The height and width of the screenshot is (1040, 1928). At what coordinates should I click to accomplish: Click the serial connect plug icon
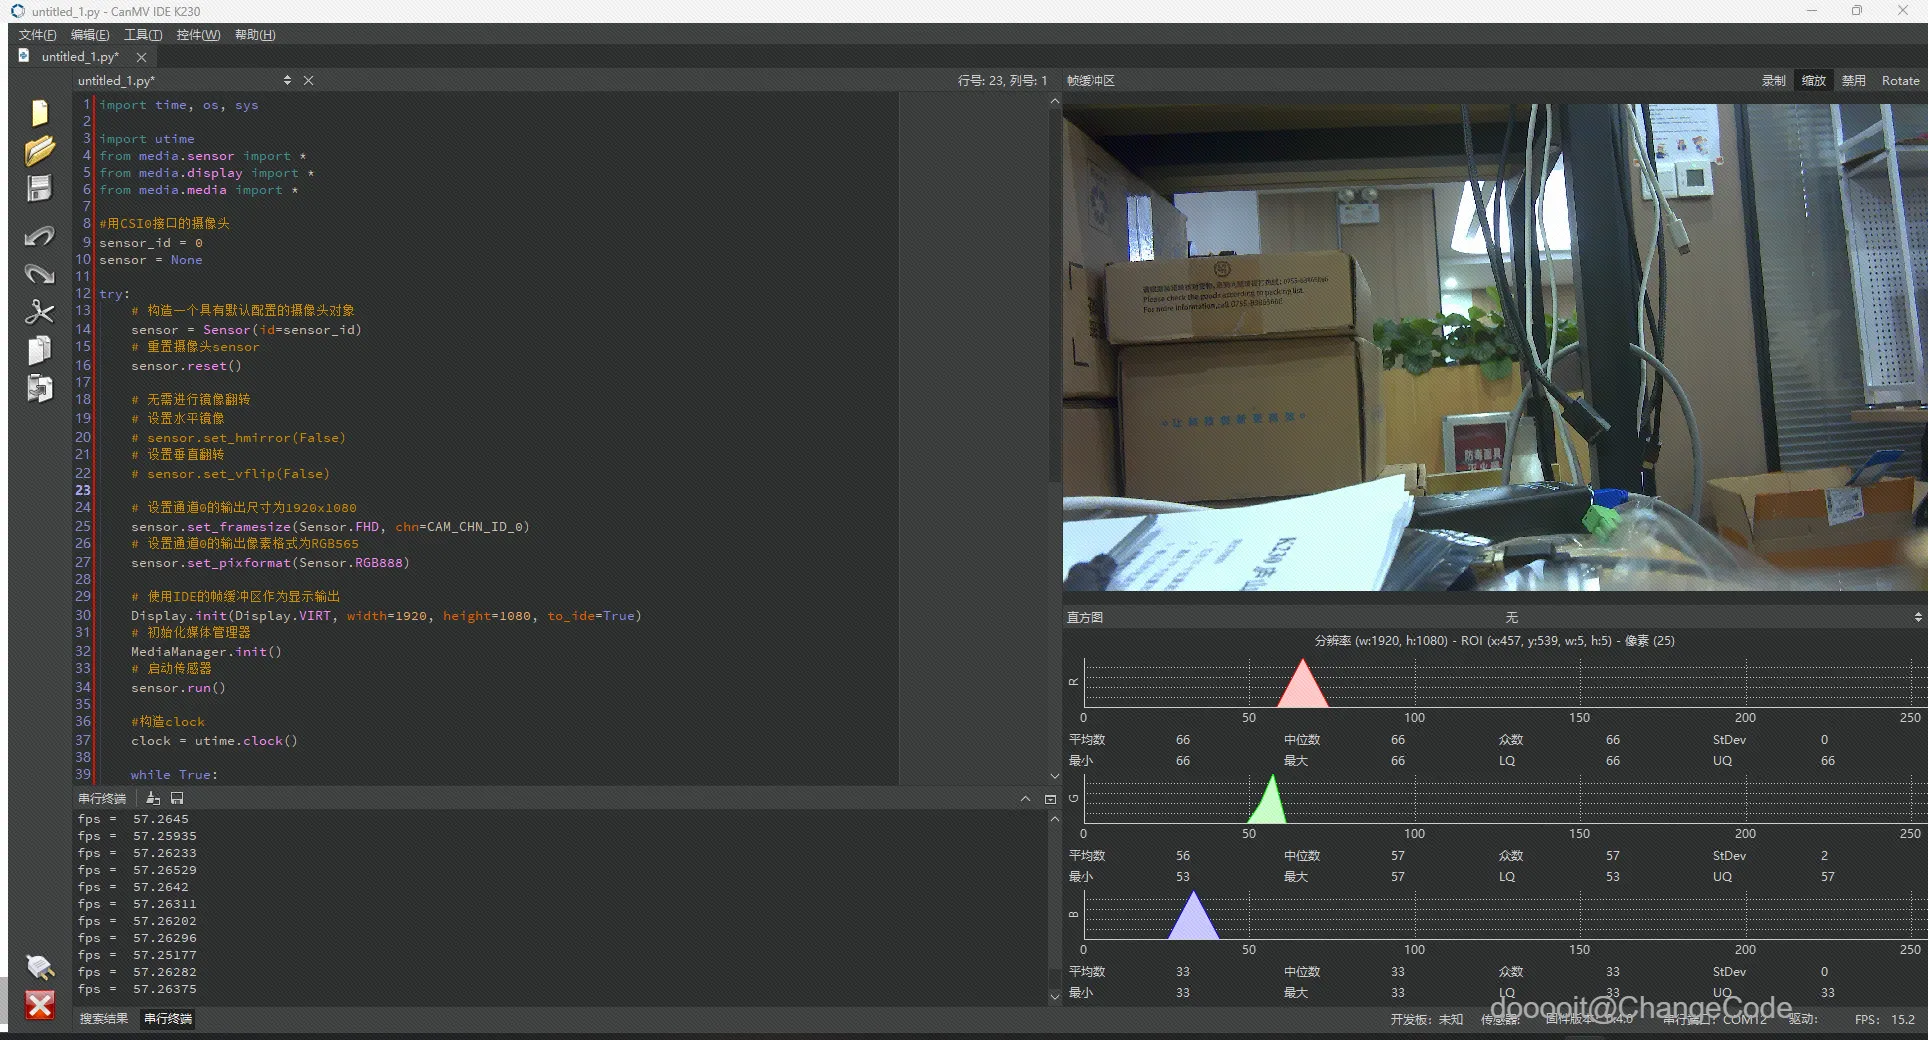click(39, 966)
